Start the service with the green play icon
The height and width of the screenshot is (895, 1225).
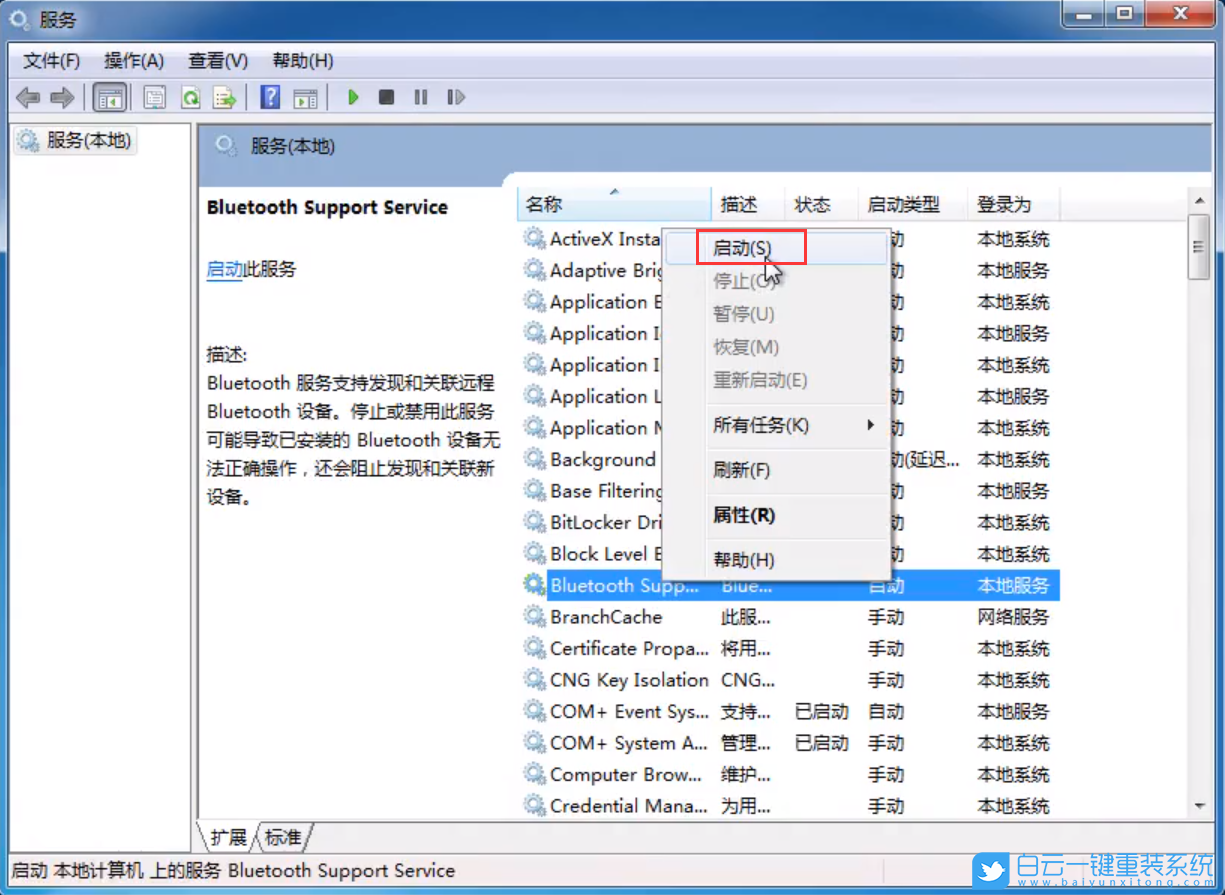pos(353,97)
